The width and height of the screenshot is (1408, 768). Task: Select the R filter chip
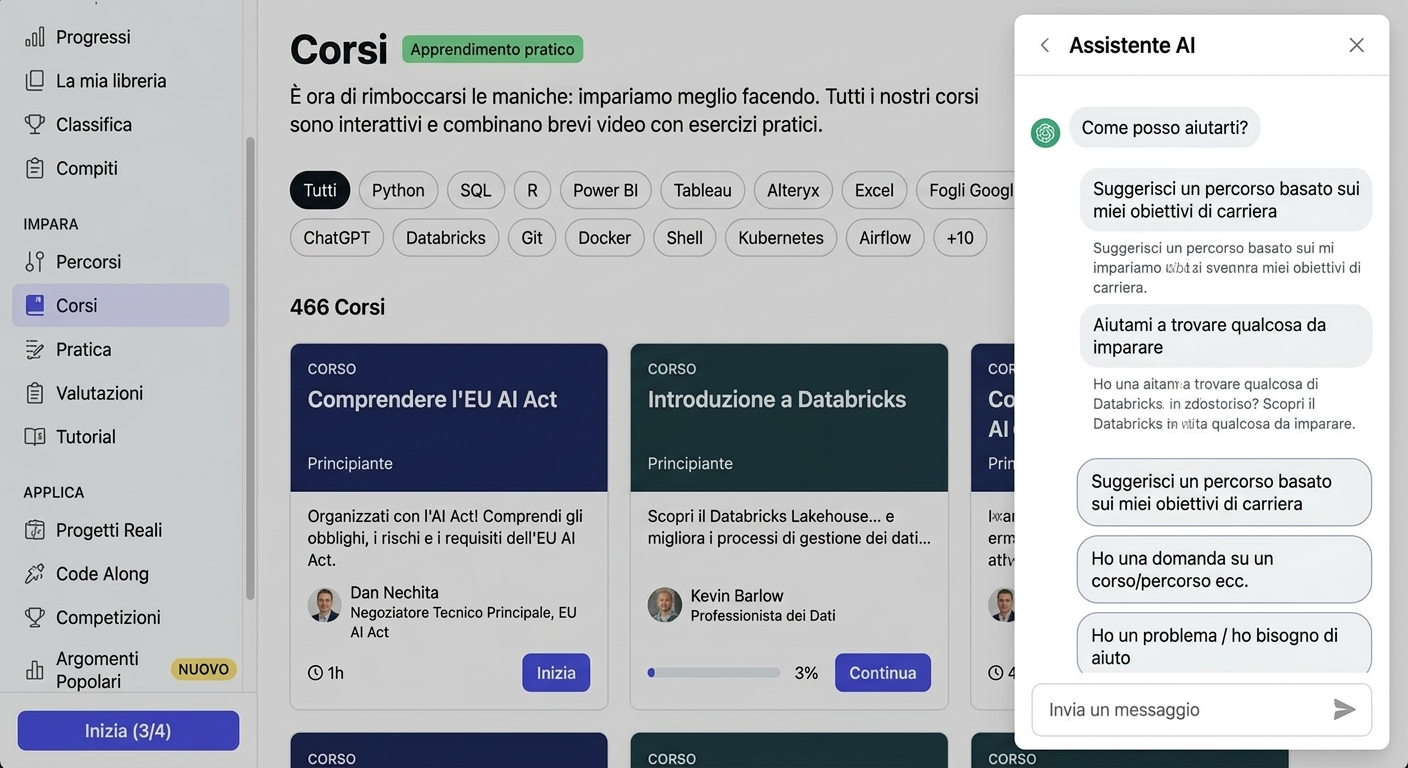pyautogui.click(x=532, y=190)
